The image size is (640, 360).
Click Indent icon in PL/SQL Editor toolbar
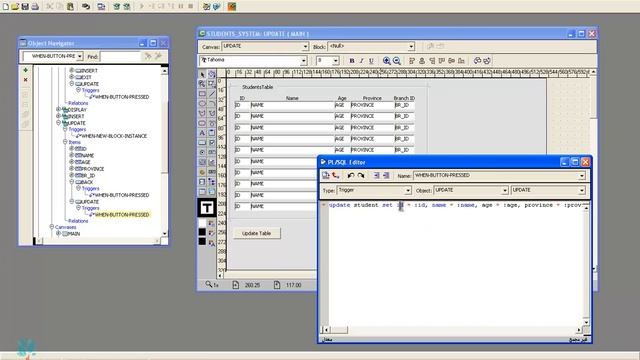376,176
